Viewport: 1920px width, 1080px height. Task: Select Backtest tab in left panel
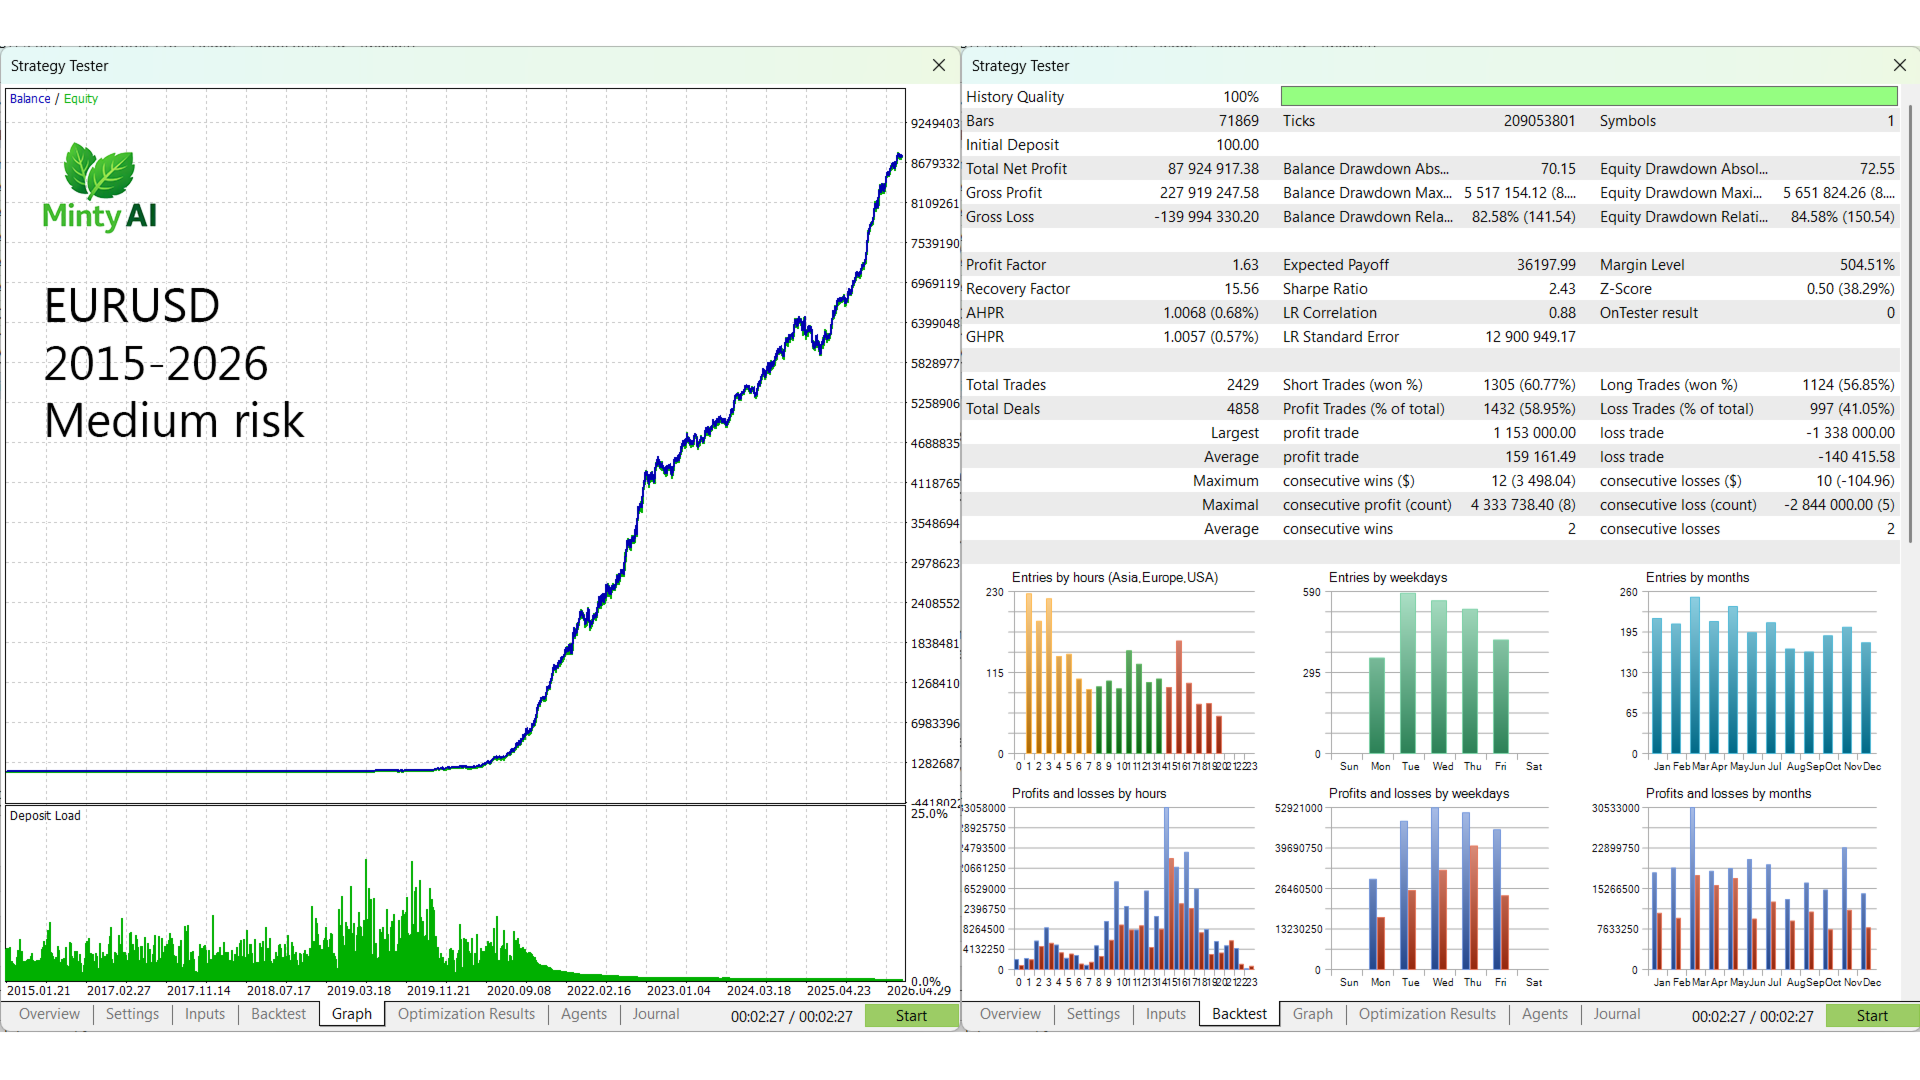278,1014
